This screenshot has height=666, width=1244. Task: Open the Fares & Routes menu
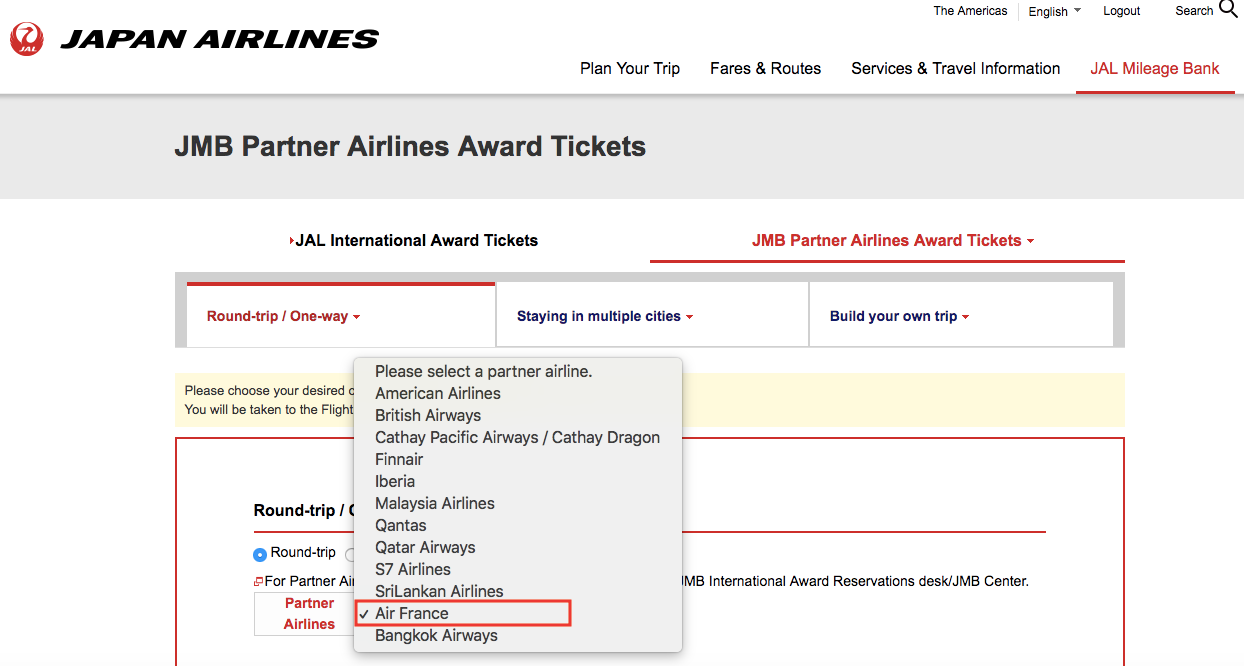click(x=765, y=68)
